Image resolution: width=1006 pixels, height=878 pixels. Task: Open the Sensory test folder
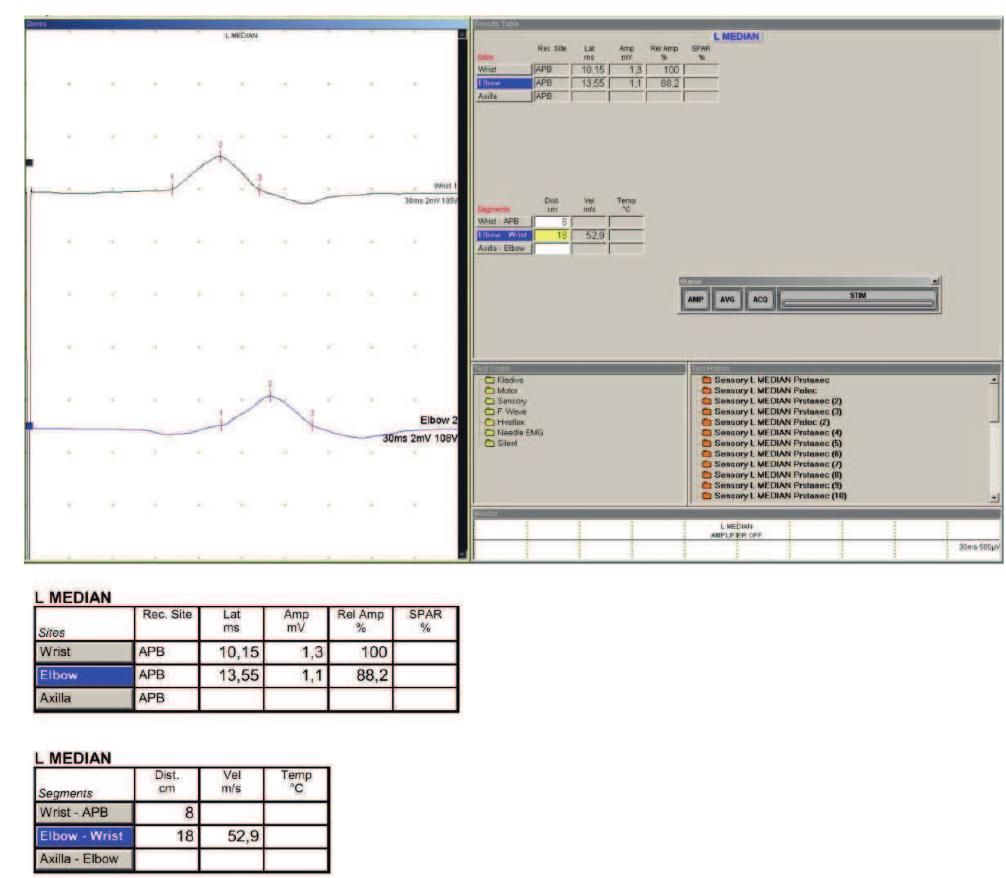510,402
